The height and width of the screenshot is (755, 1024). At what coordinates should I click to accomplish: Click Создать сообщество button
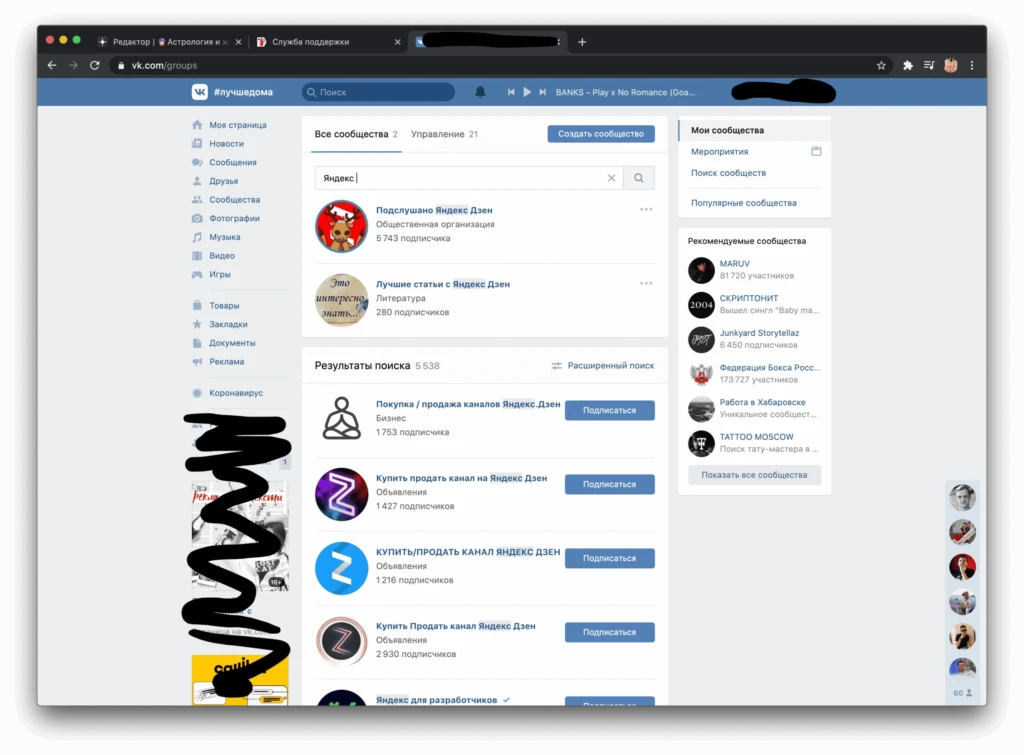[x=601, y=134]
